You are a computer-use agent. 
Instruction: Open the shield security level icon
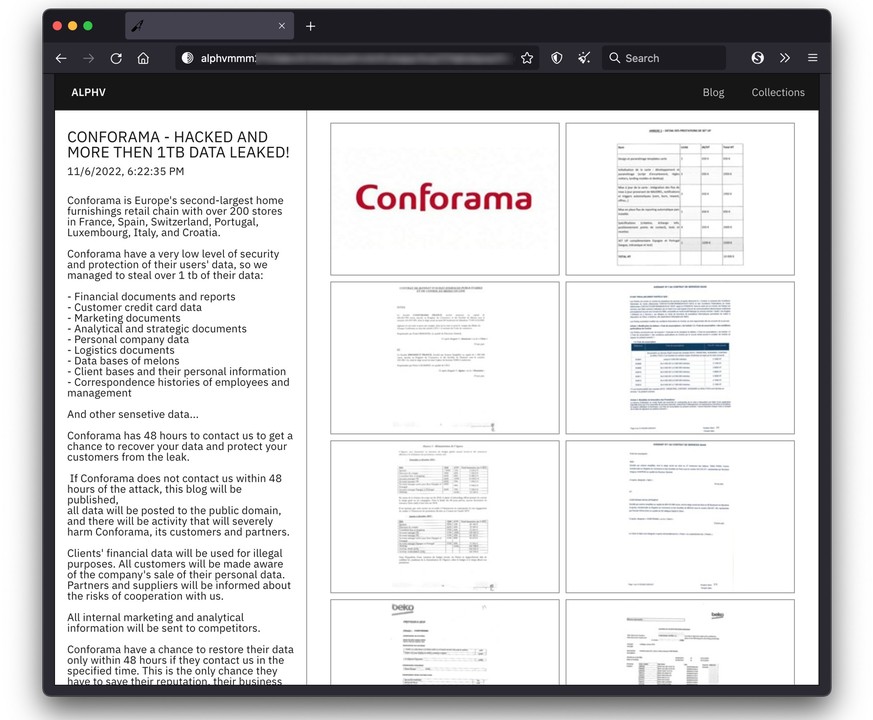coord(556,58)
